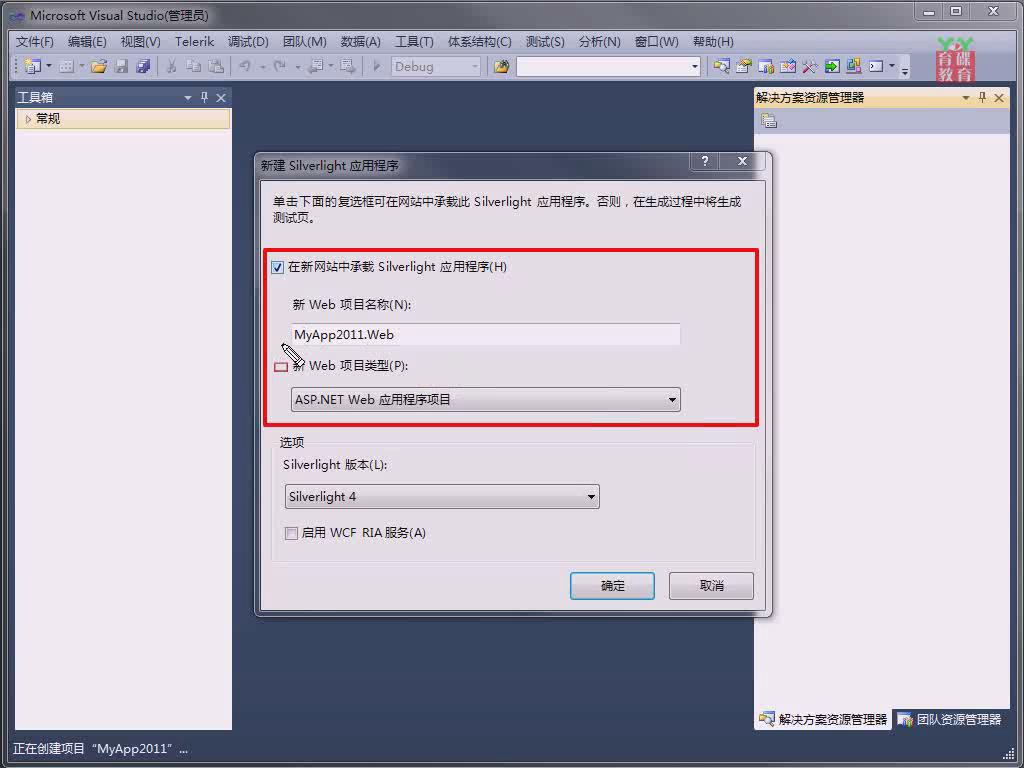The width and height of the screenshot is (1024, 768).
Task: Click the Copy toolbar icon
Action: click(x=193, y=66)
